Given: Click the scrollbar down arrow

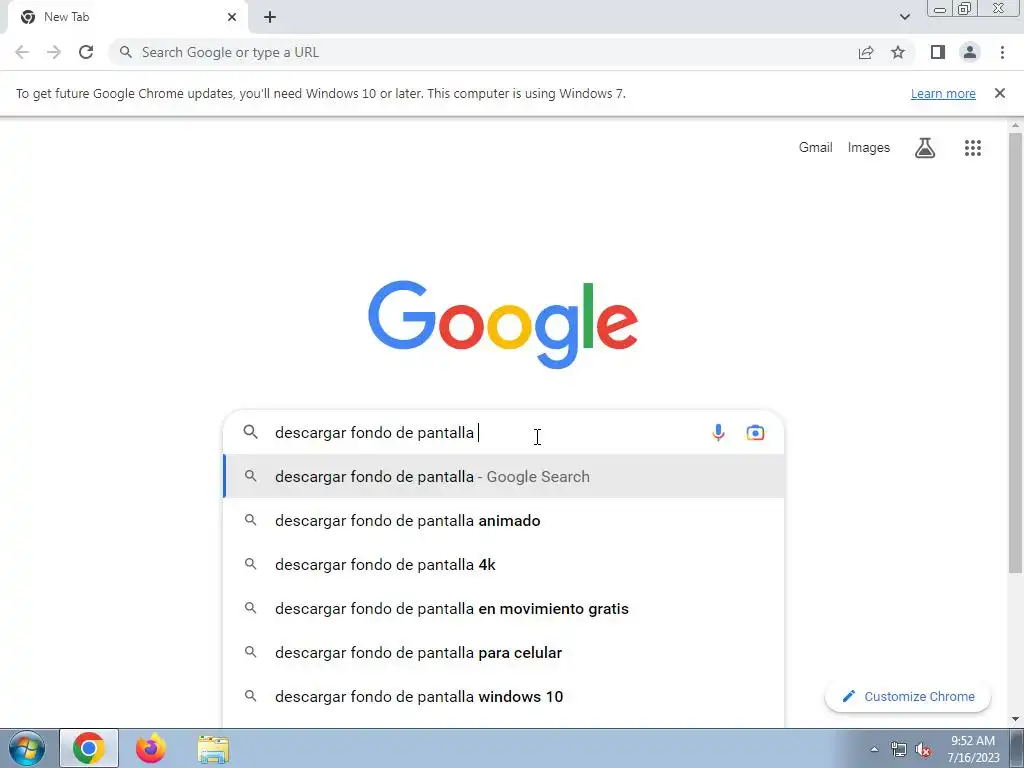Looking at the screenshot, I should tap(1015, 719).
